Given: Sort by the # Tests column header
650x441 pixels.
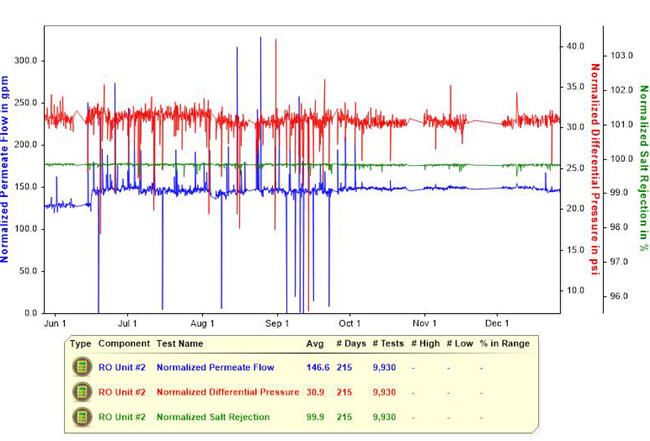Looking at the screenshot, I should pos(388,343).
